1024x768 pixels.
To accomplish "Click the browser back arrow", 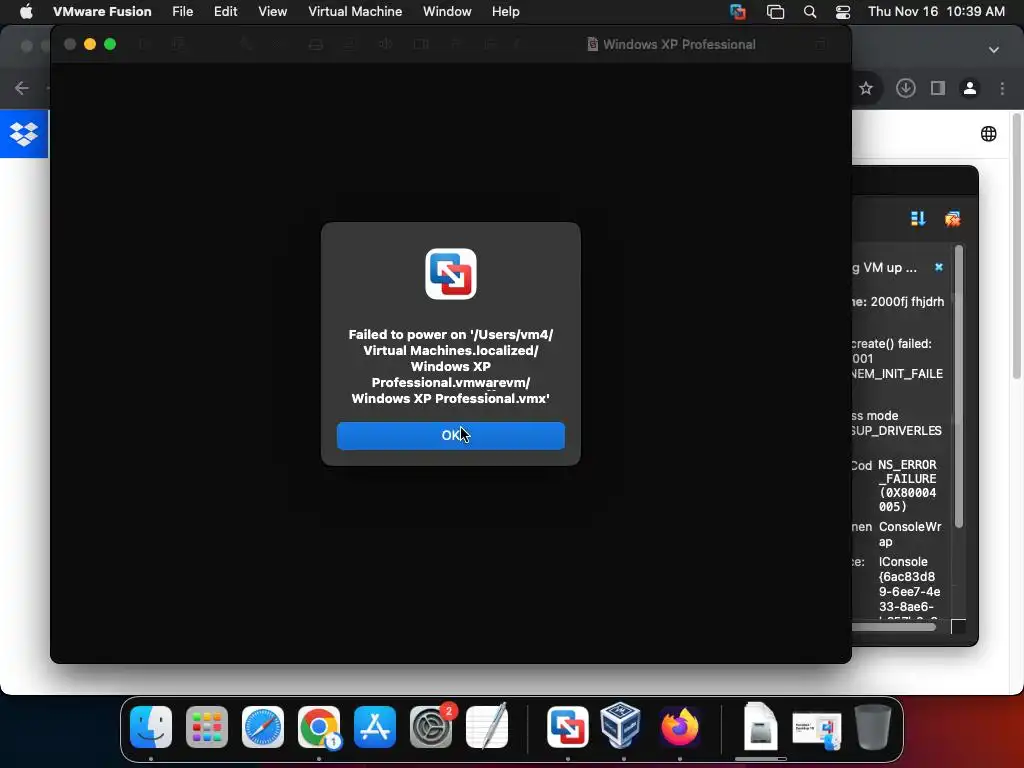I will pyautogui.click(x=22, y=88).
